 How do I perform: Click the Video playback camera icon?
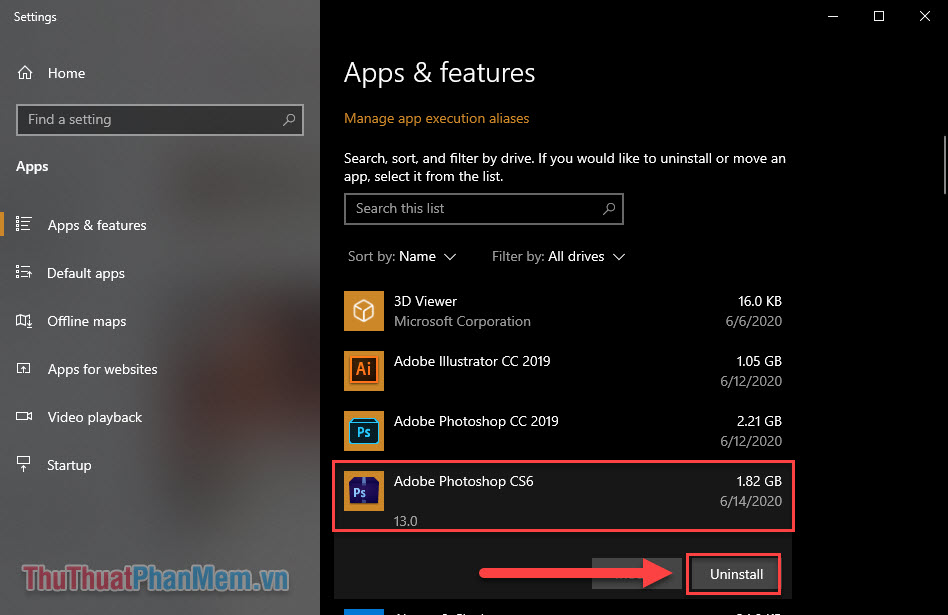coord(24,417)
